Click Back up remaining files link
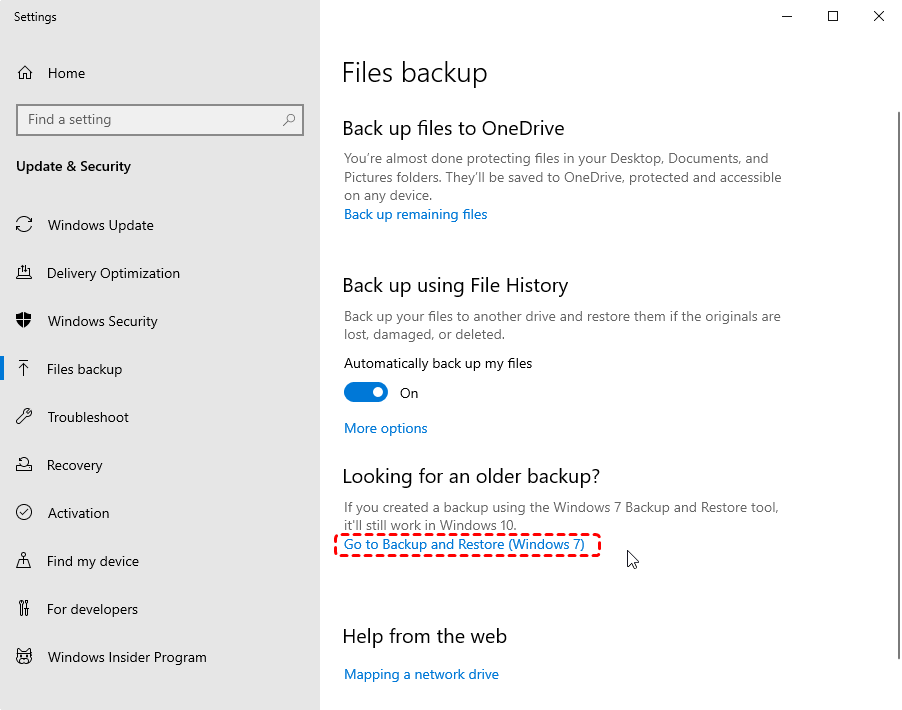The height and width of the screenshot is (710, 902). coord(415,215)
